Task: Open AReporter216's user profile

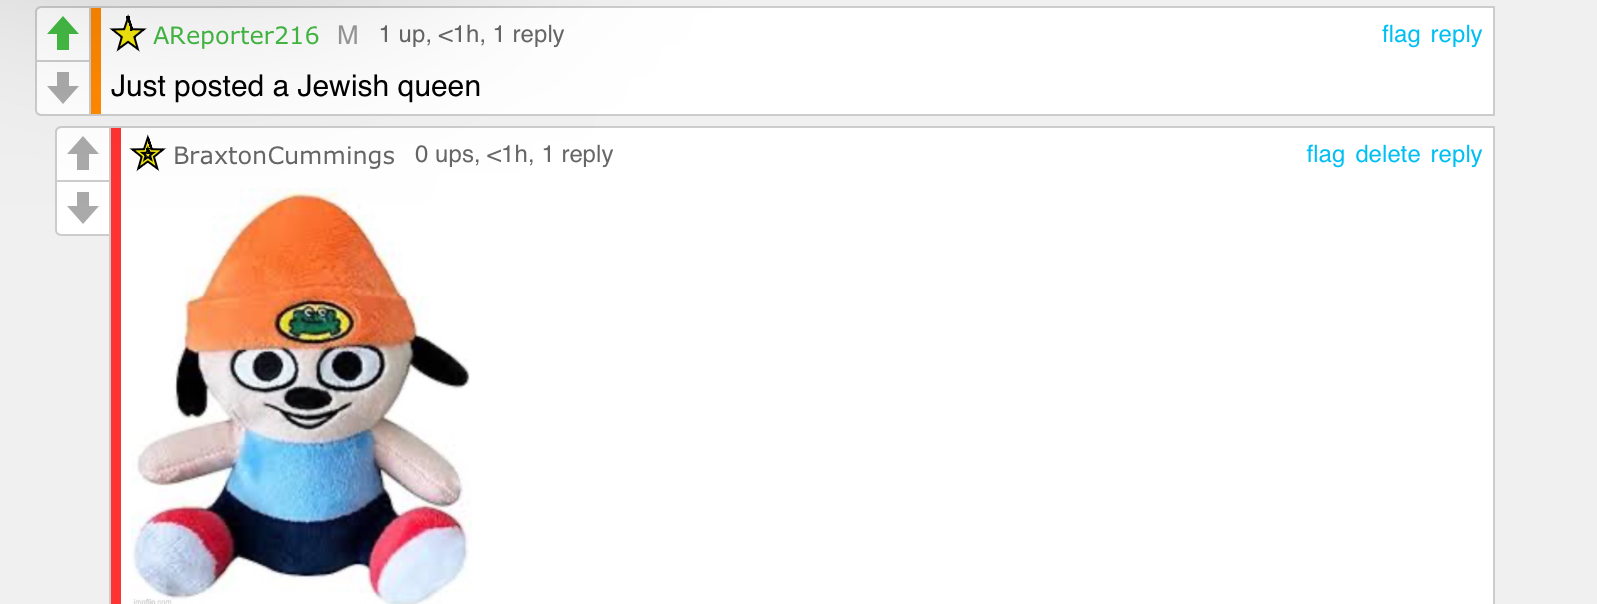Action: coord(236,35)
